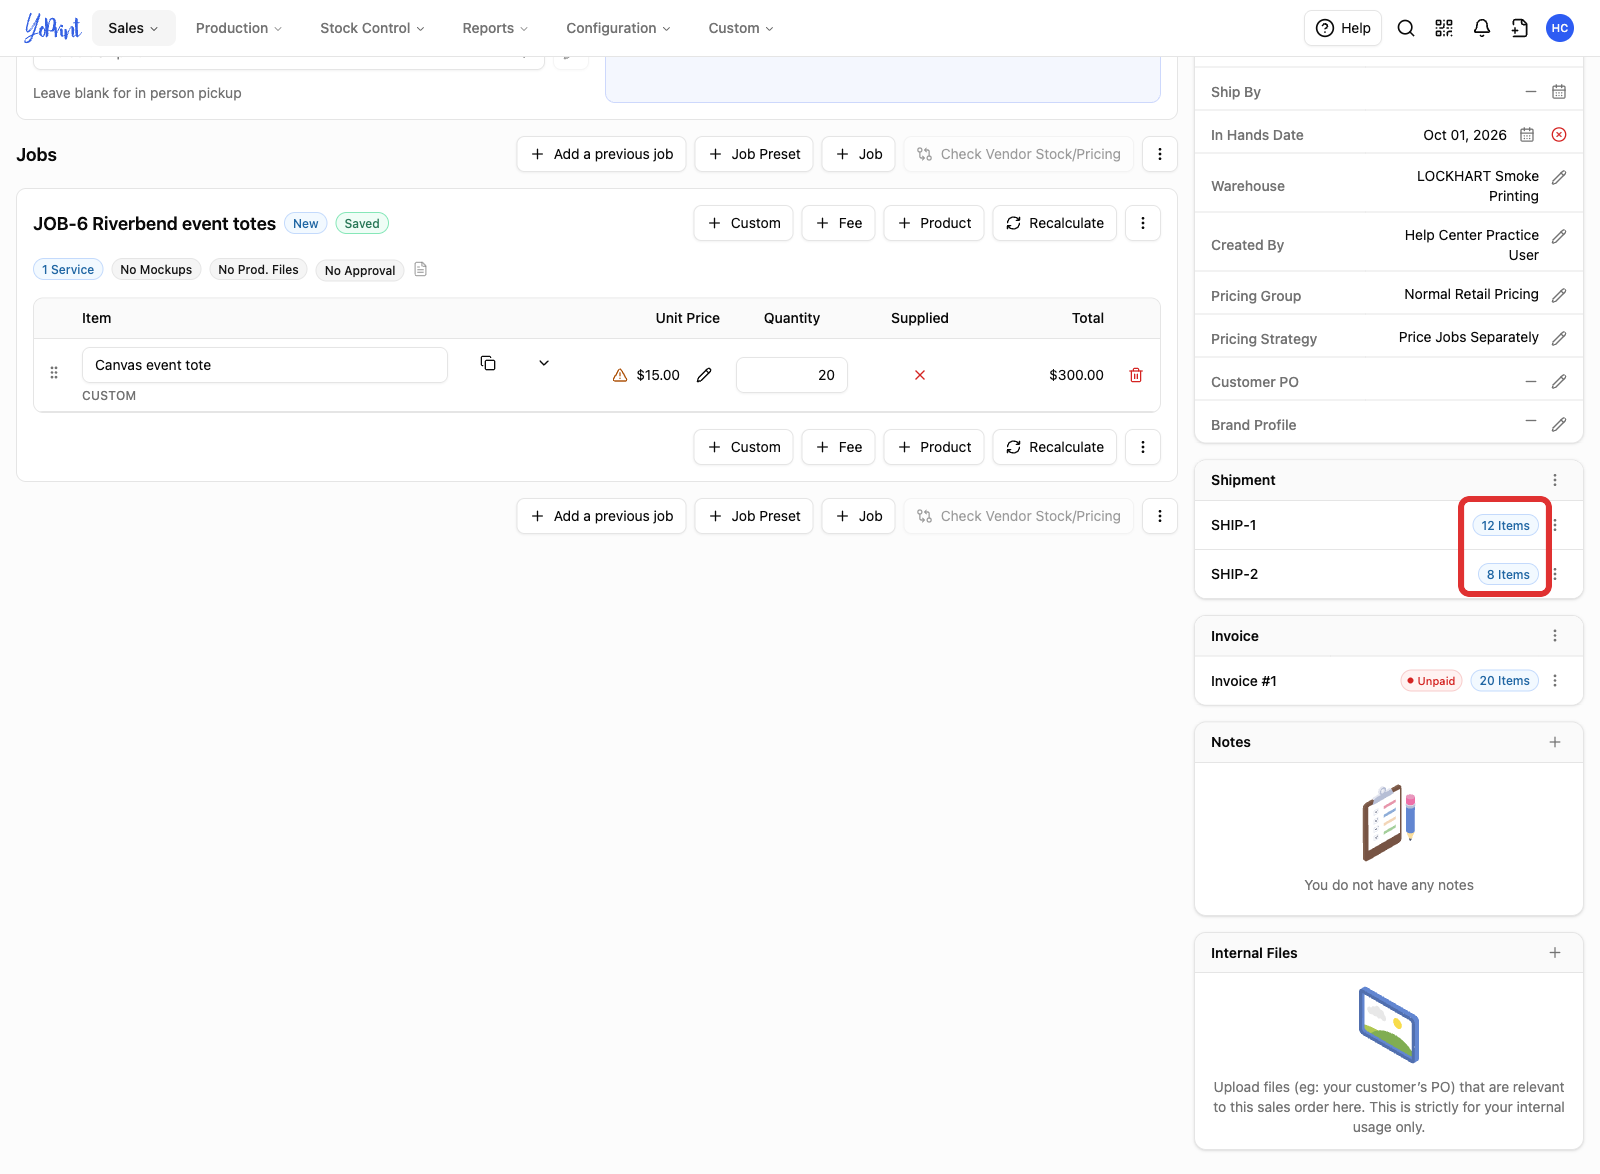This screenshot has width=1600, height=1174.
Task: Open the Sales menu dropdown
Action: tap(133, 28)
